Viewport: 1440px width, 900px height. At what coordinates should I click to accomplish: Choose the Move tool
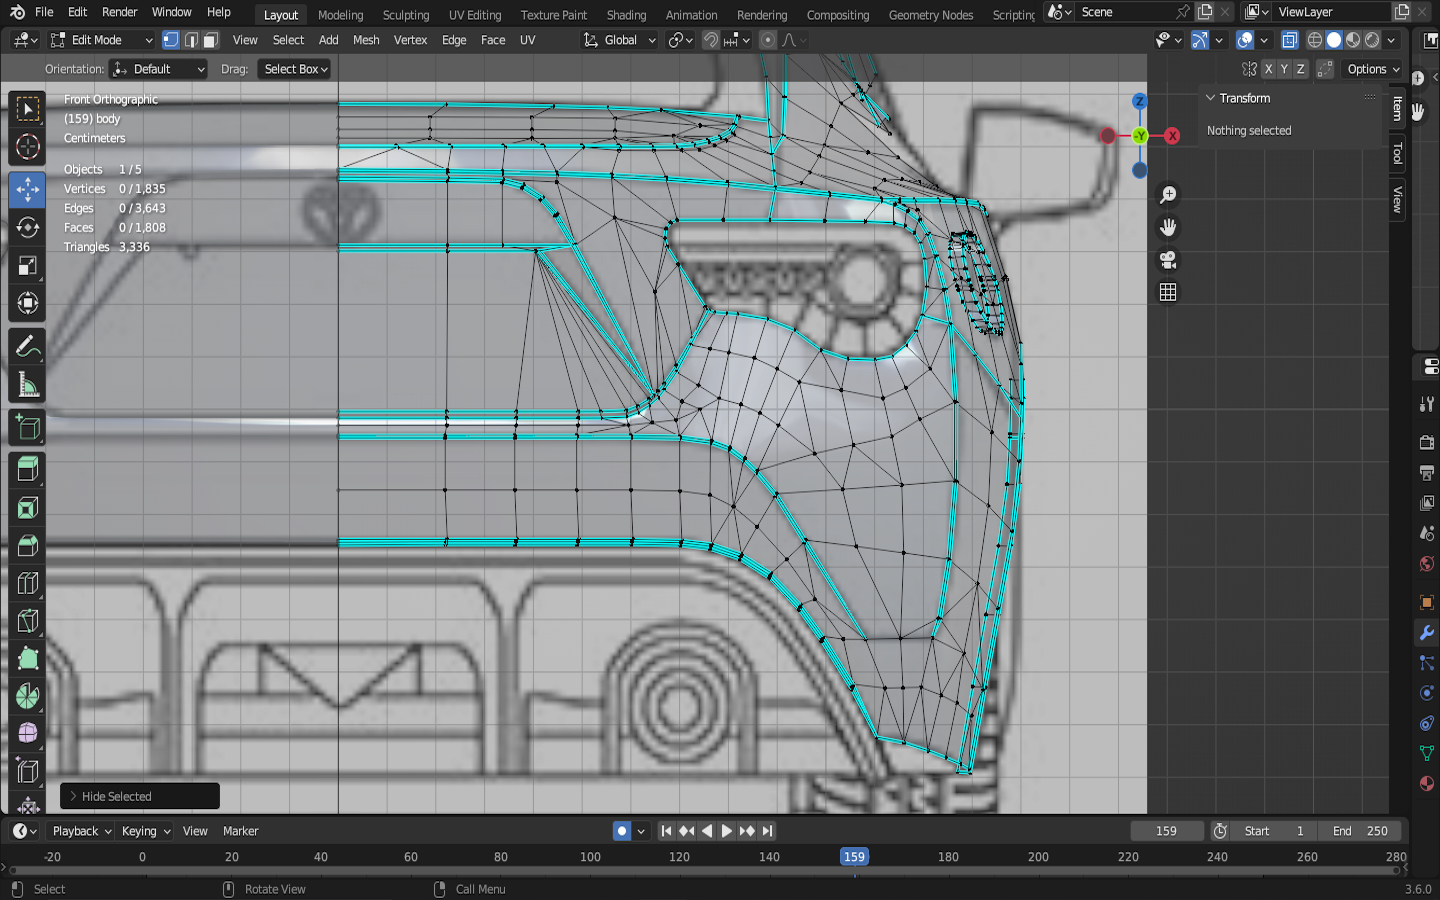(x=27, y=189)
